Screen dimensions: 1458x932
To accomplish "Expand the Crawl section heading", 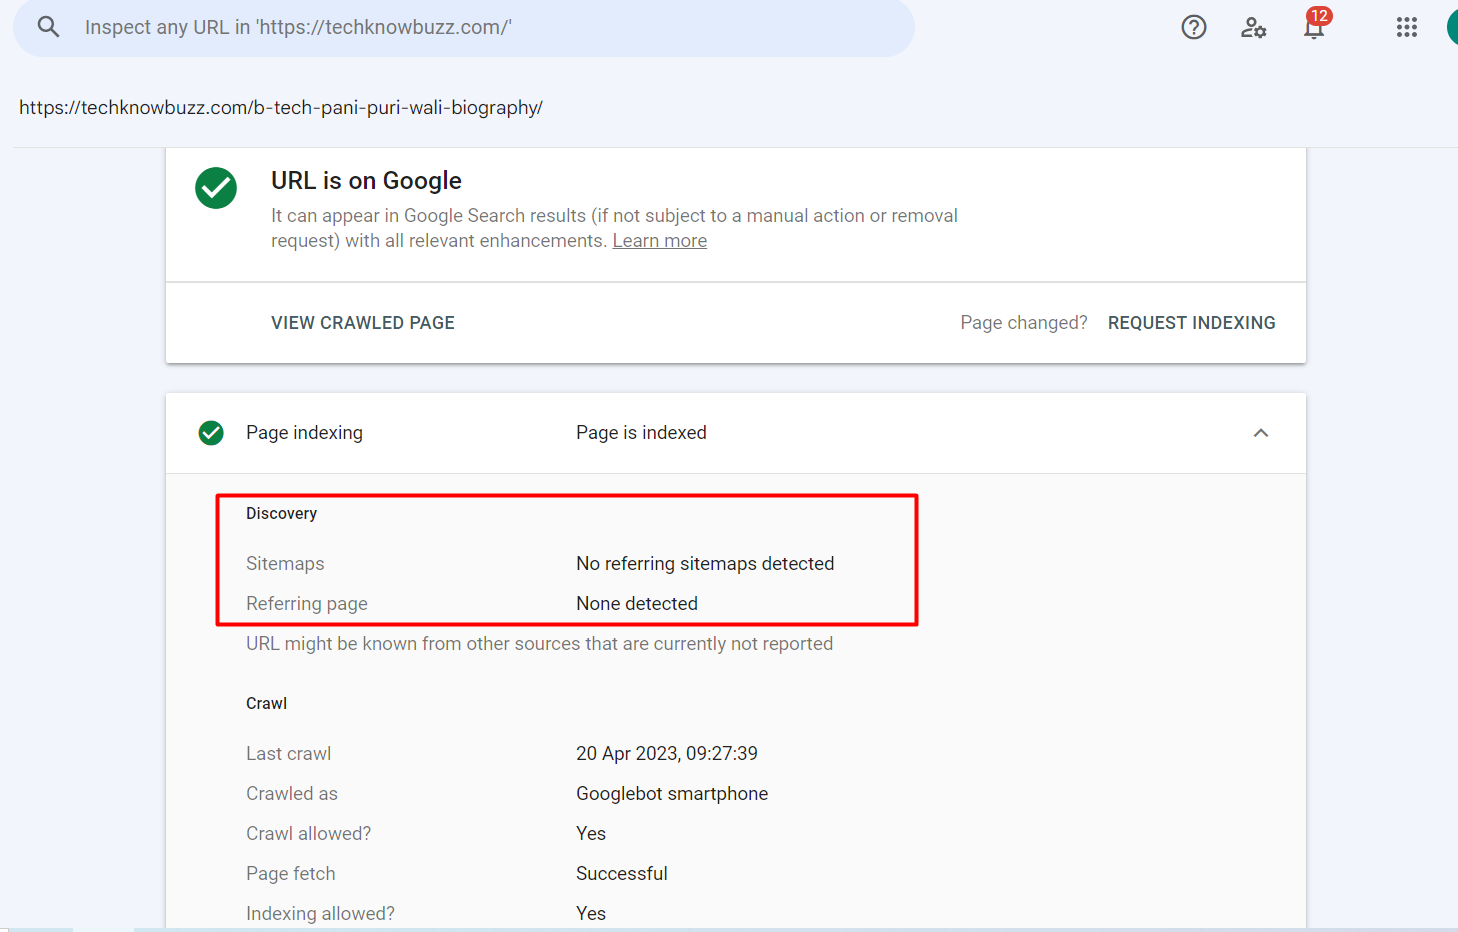I will point(266,703).
